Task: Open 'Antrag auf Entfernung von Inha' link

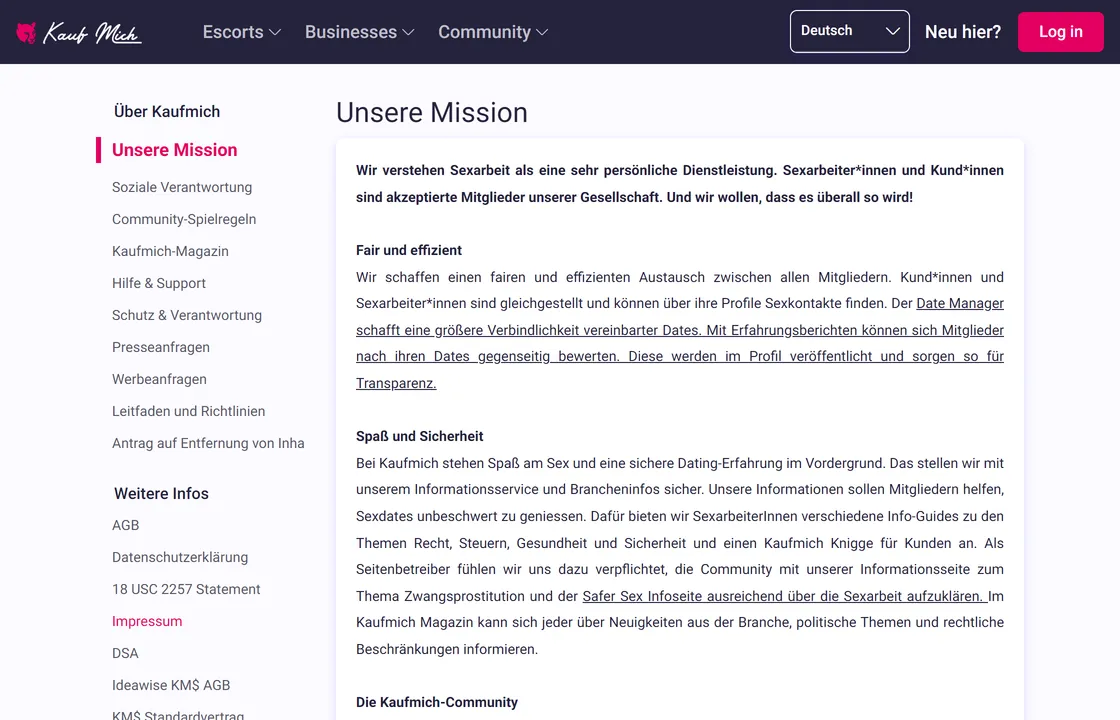Action: click(x=208, y=444)
